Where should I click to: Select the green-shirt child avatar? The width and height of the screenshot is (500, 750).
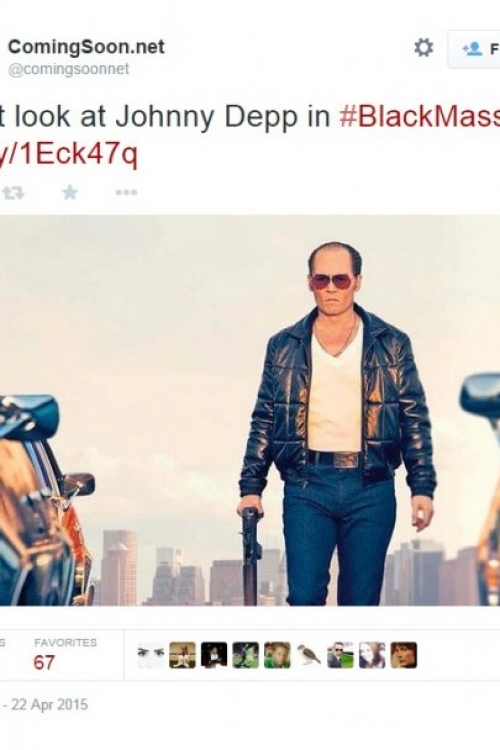coord(277,655)
